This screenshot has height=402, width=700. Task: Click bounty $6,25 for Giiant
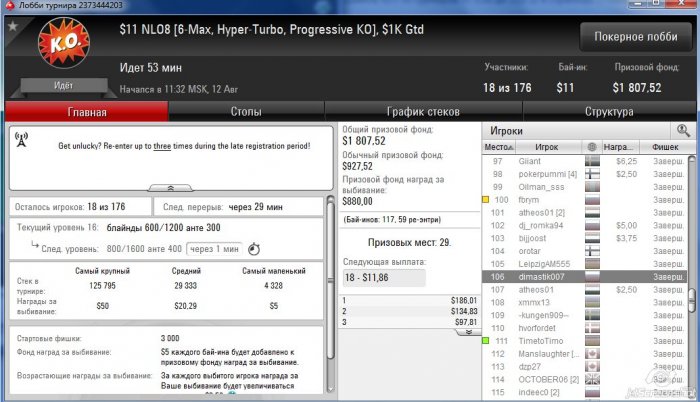click(x=626, y=161)
